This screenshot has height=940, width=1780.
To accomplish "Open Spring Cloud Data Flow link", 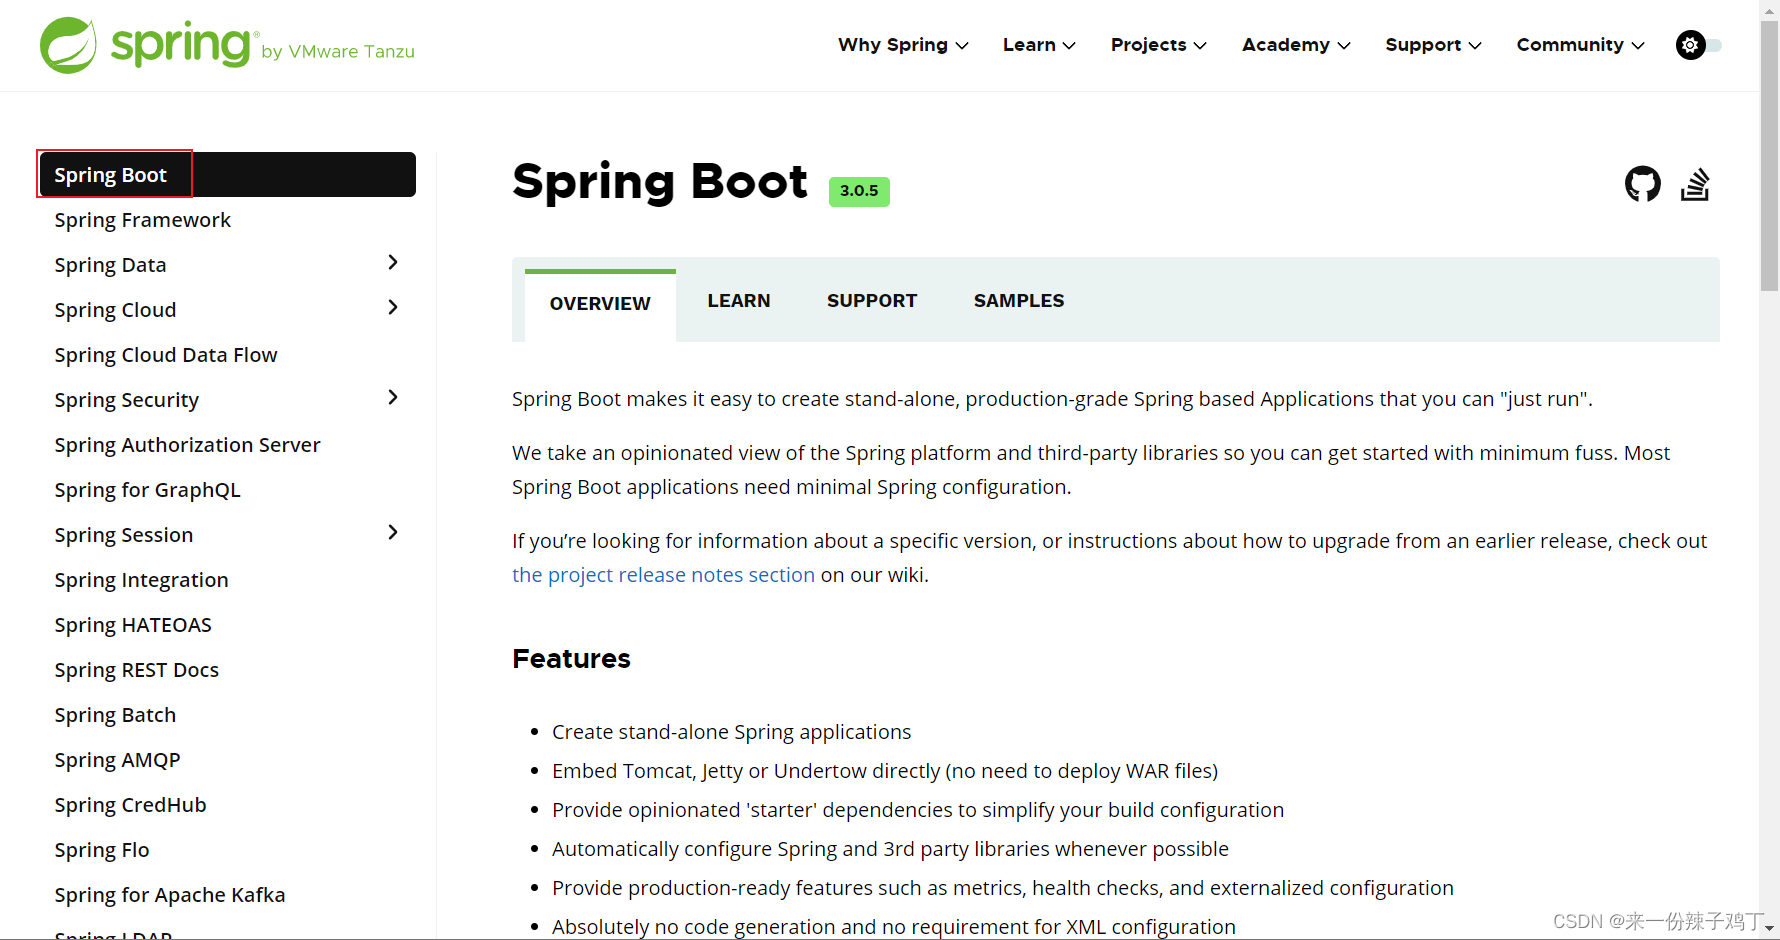I will pos(166,355).
